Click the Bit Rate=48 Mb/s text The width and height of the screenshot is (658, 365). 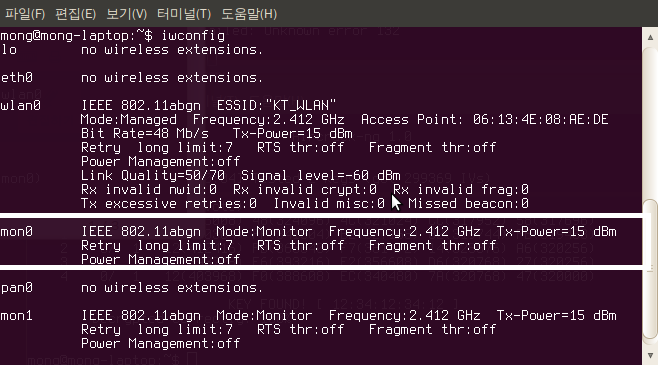click(x=145, y=133)
